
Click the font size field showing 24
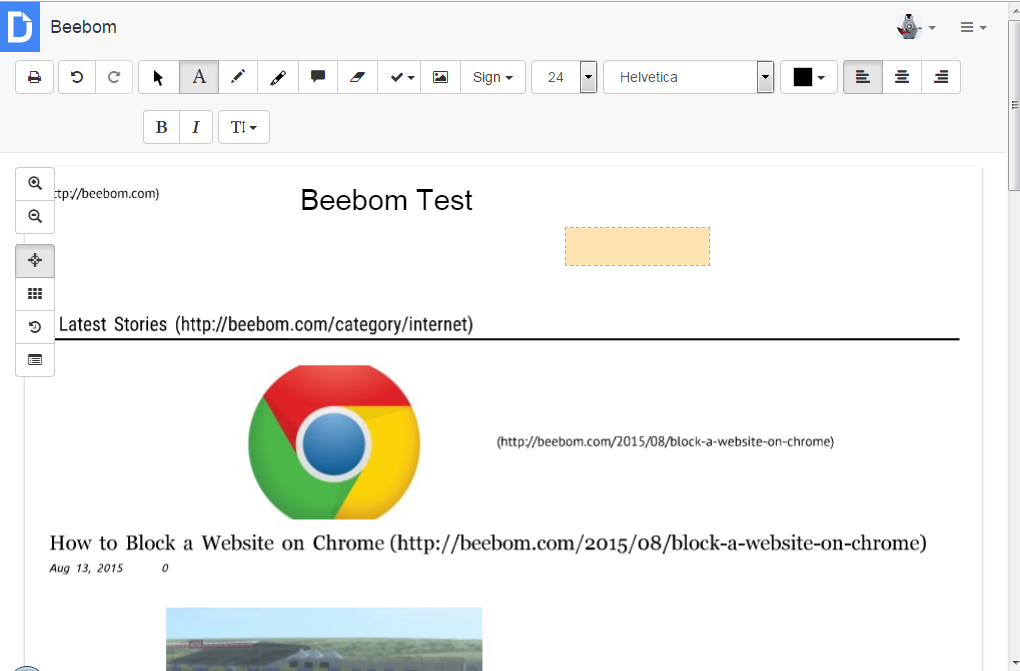[556, 77]
